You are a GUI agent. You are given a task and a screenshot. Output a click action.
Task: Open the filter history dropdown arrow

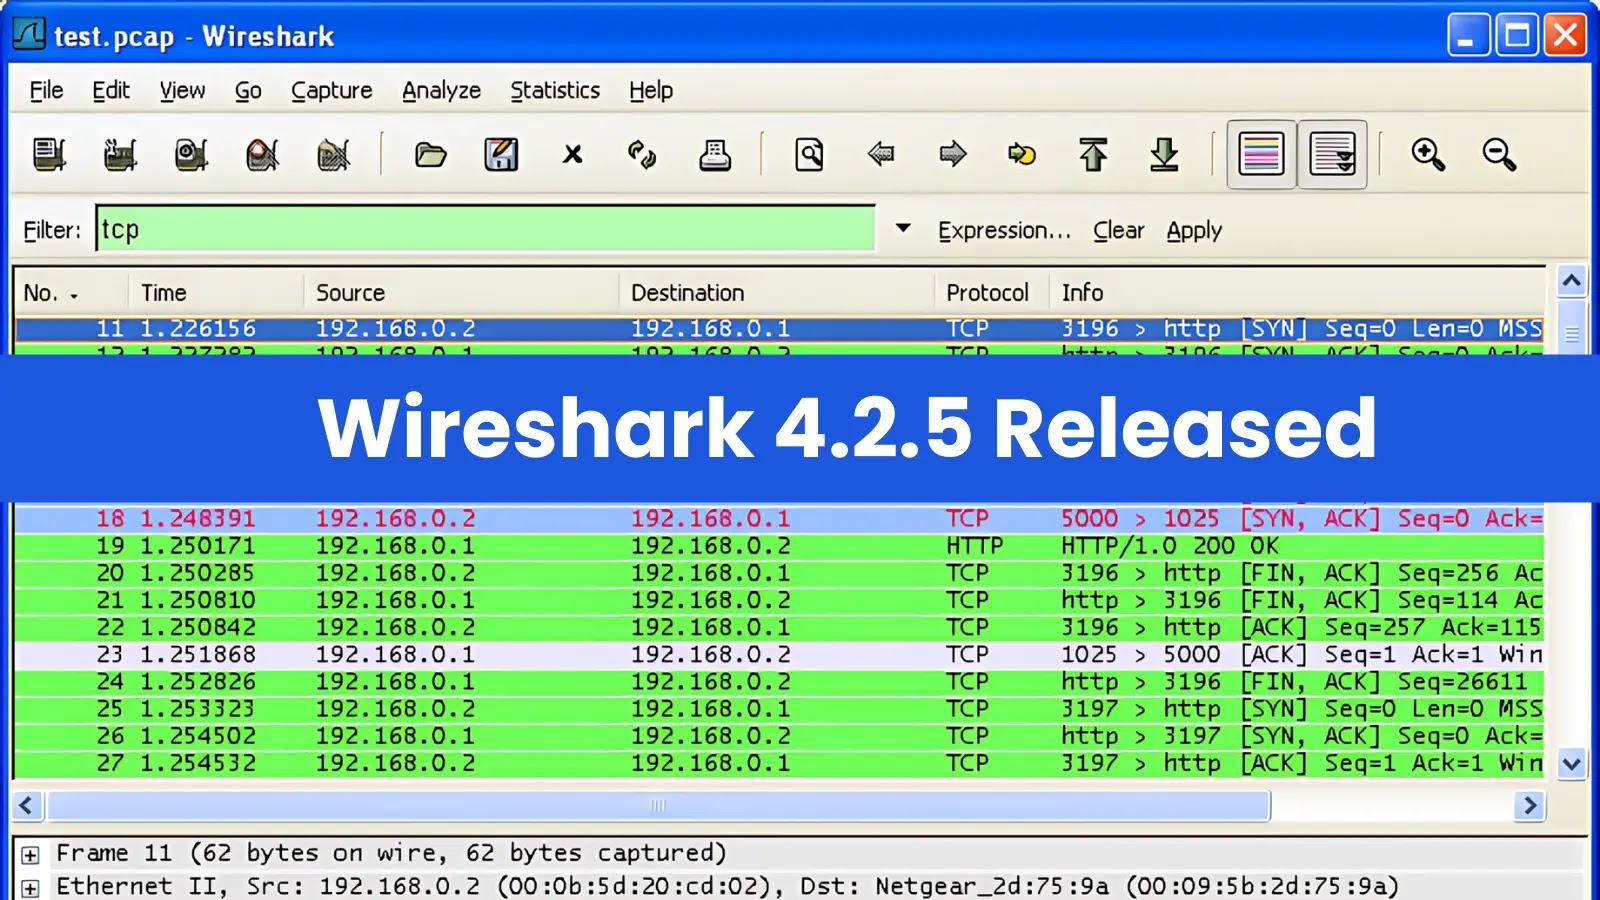(903, 229)
